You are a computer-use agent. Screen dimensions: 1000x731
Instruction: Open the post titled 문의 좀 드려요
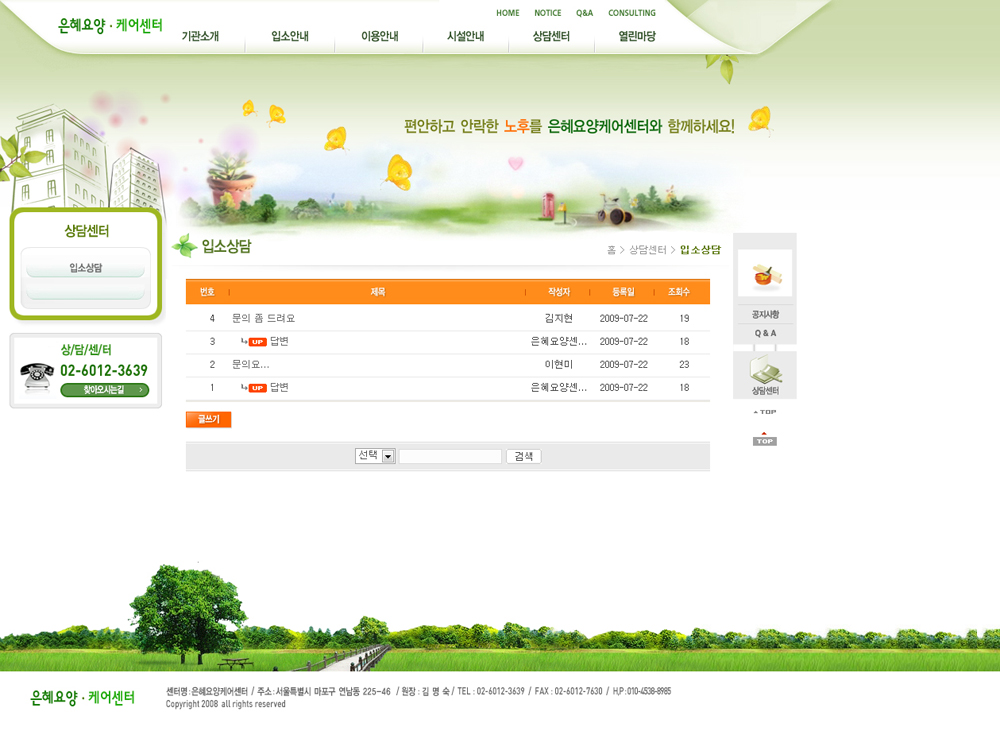[264, 319]
